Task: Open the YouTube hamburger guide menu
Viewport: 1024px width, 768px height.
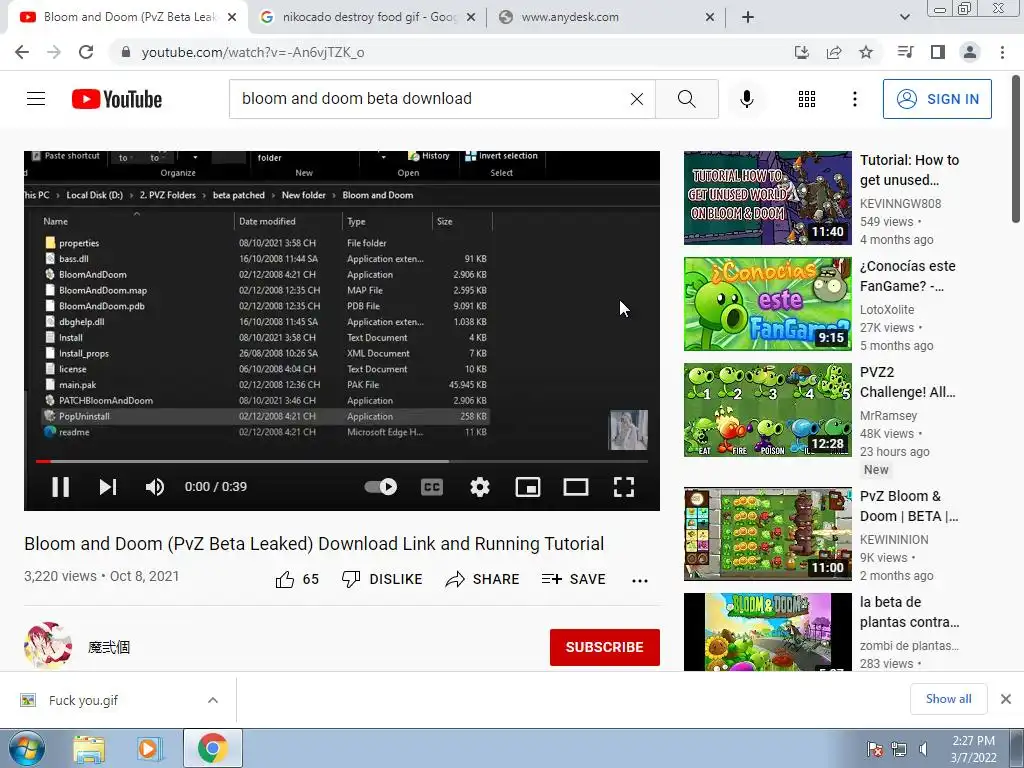Action: [x=36, y=99]
